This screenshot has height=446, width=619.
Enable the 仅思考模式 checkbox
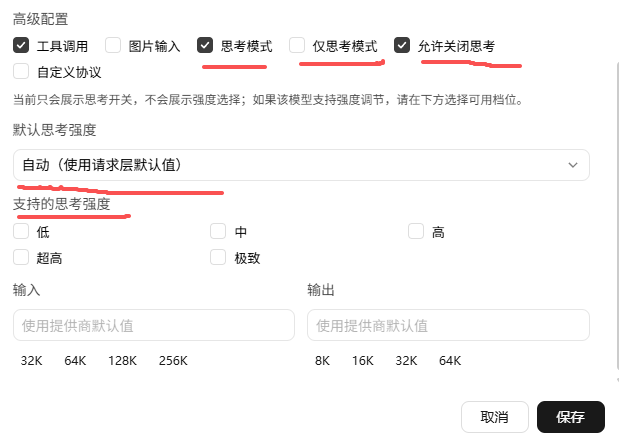[297, 45]
